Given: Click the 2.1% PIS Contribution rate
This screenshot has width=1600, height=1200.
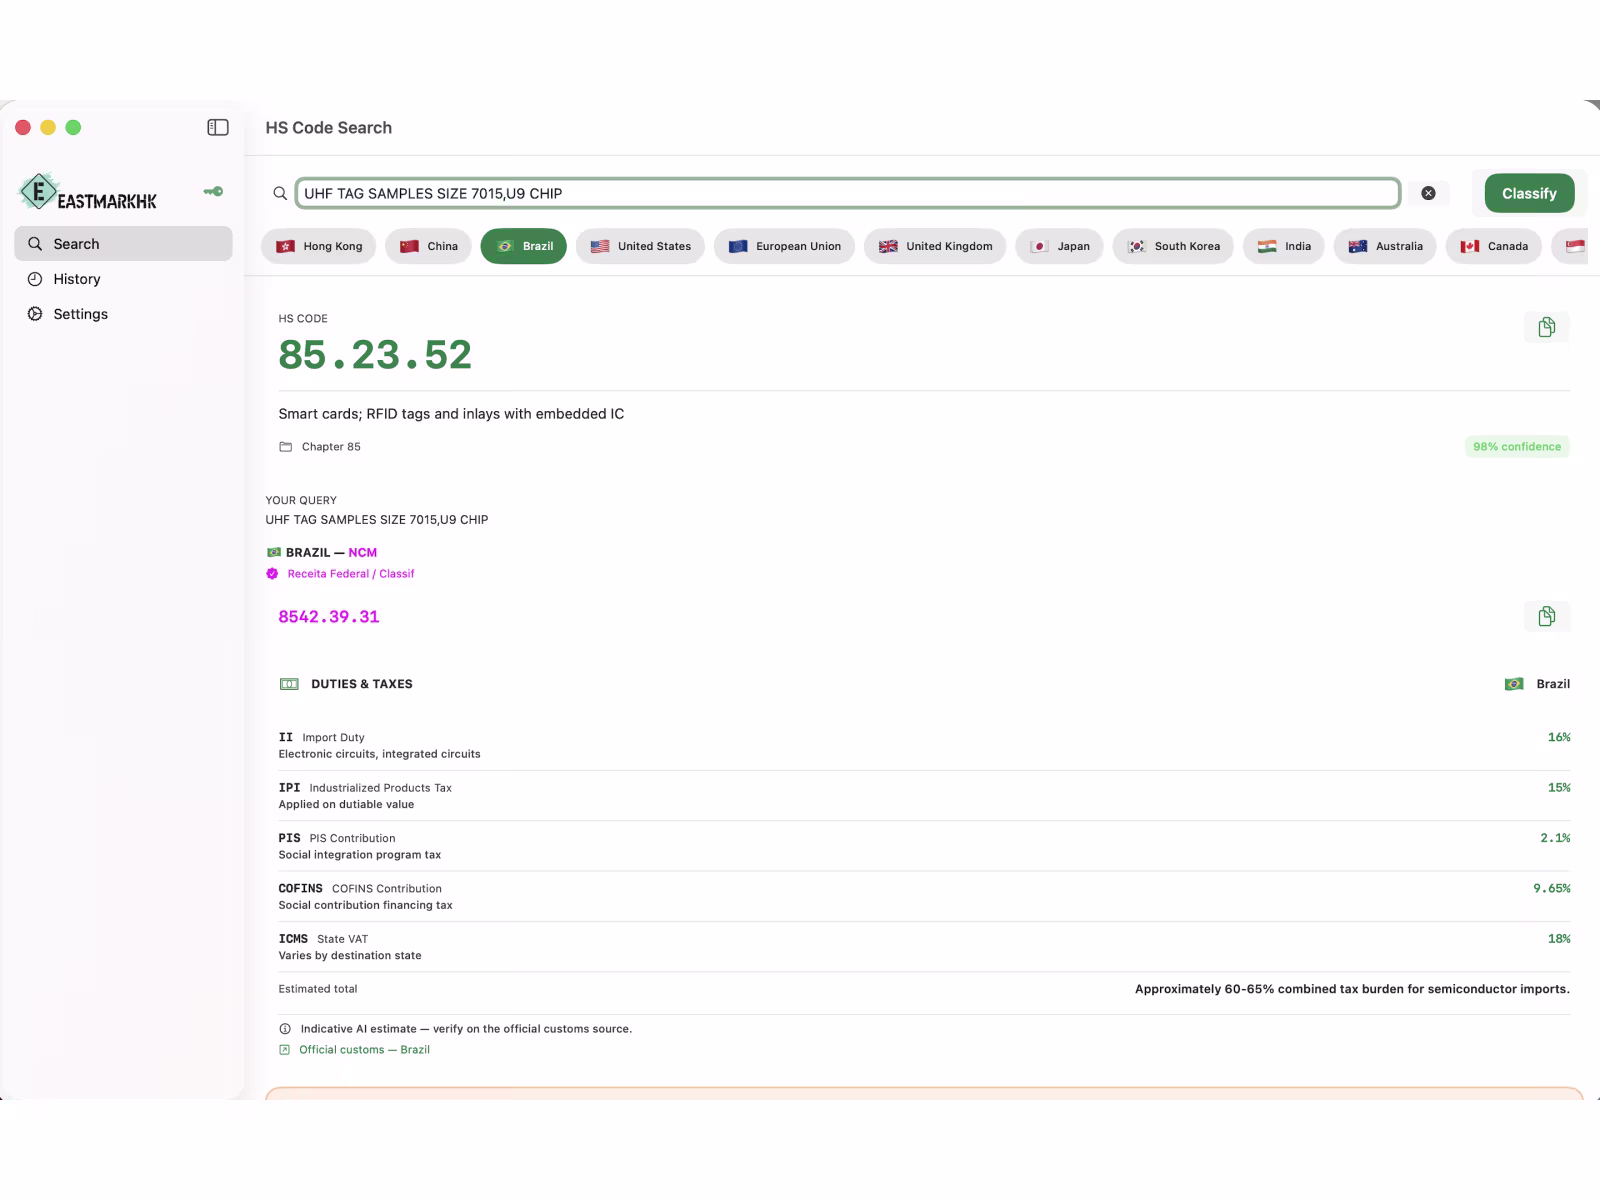Looking at the screenshot, I should [x=1555, y=838].
